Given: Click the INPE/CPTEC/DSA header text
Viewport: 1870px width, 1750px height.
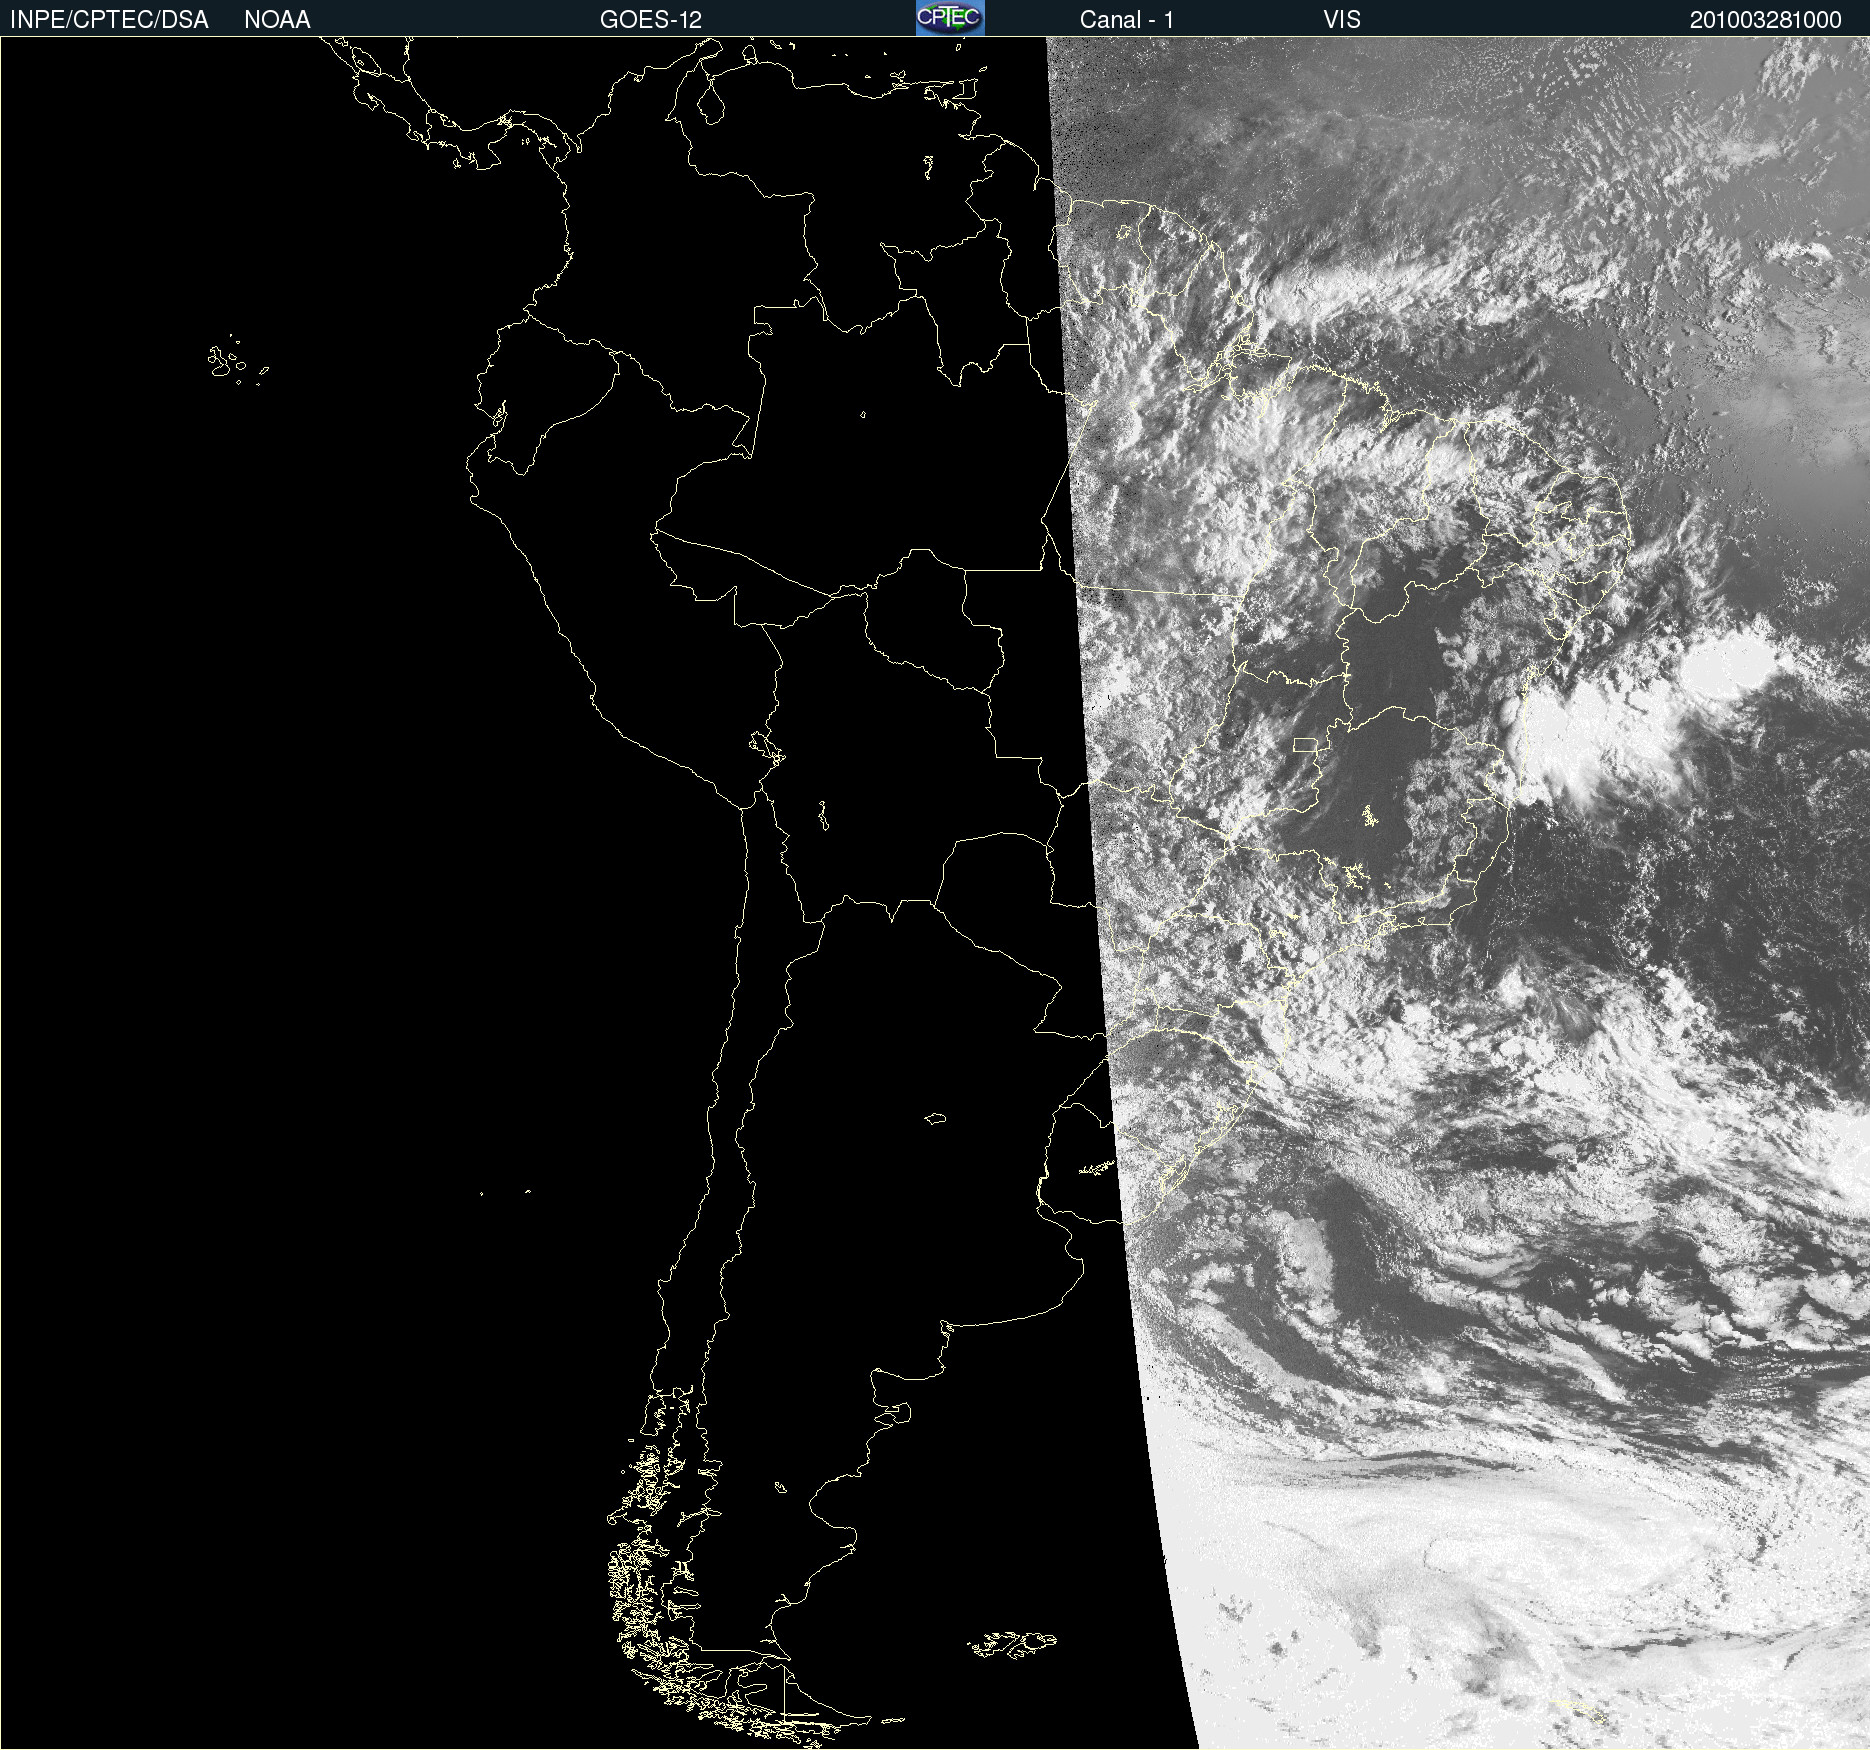Looking at the screenshot, I should (109, 20).
